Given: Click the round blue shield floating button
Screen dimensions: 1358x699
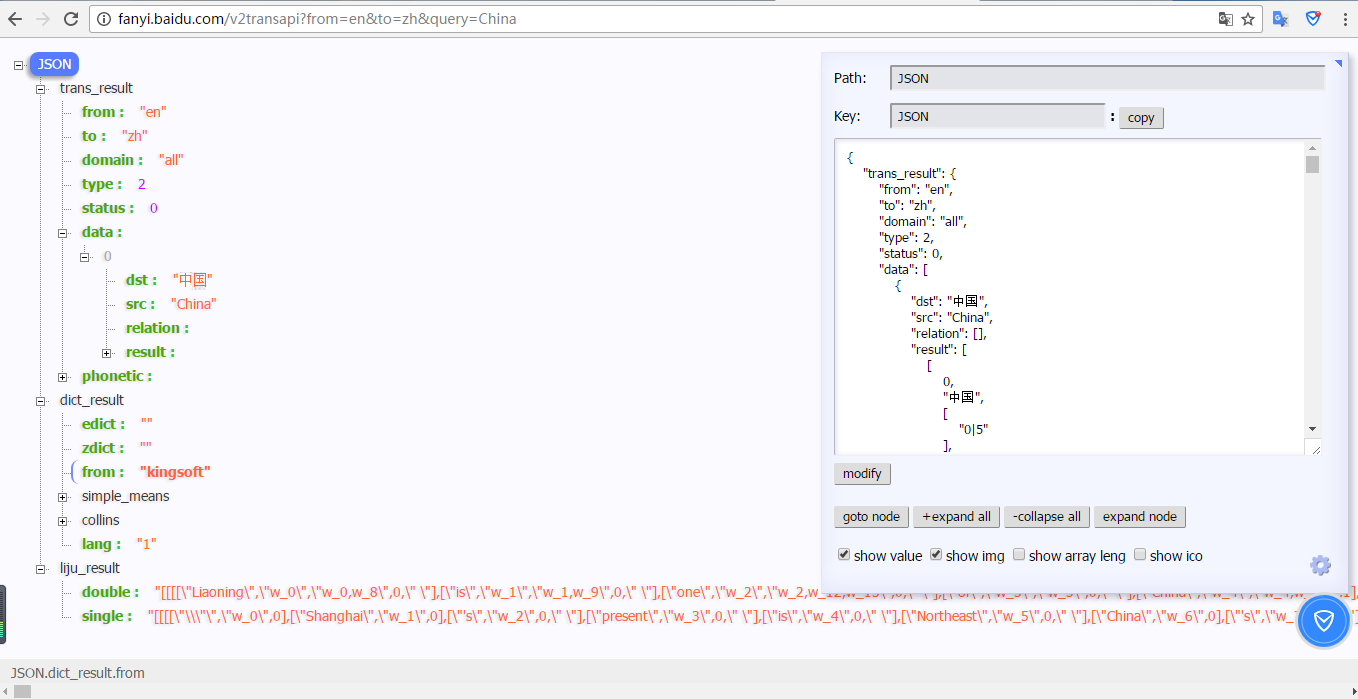Looking at the screenshot, I should point(1323,622).
